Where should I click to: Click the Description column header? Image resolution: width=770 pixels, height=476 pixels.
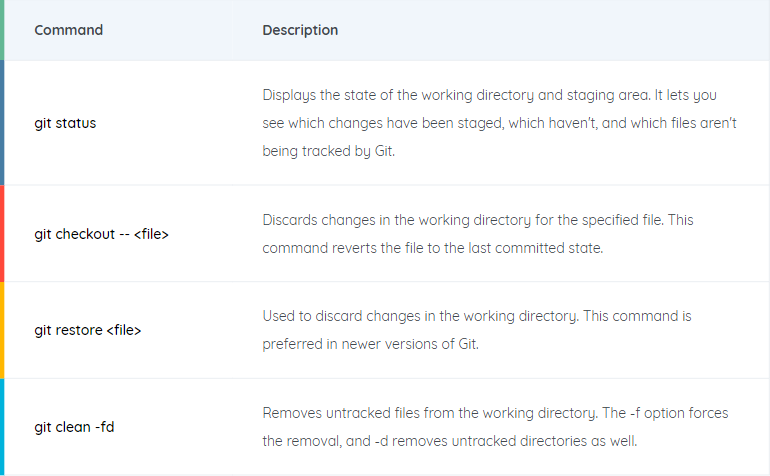300,30
